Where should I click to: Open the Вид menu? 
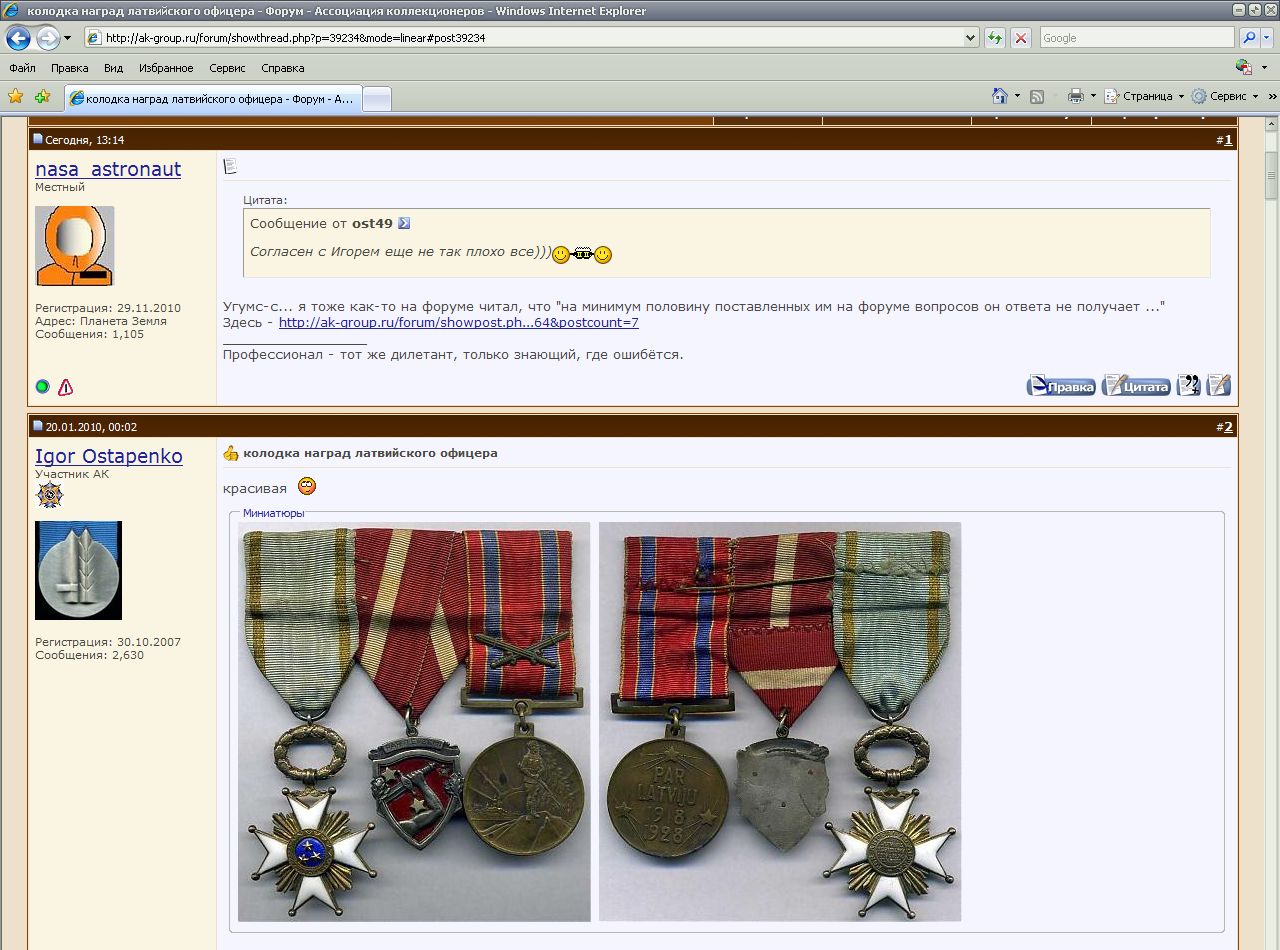tap(113, 68)
